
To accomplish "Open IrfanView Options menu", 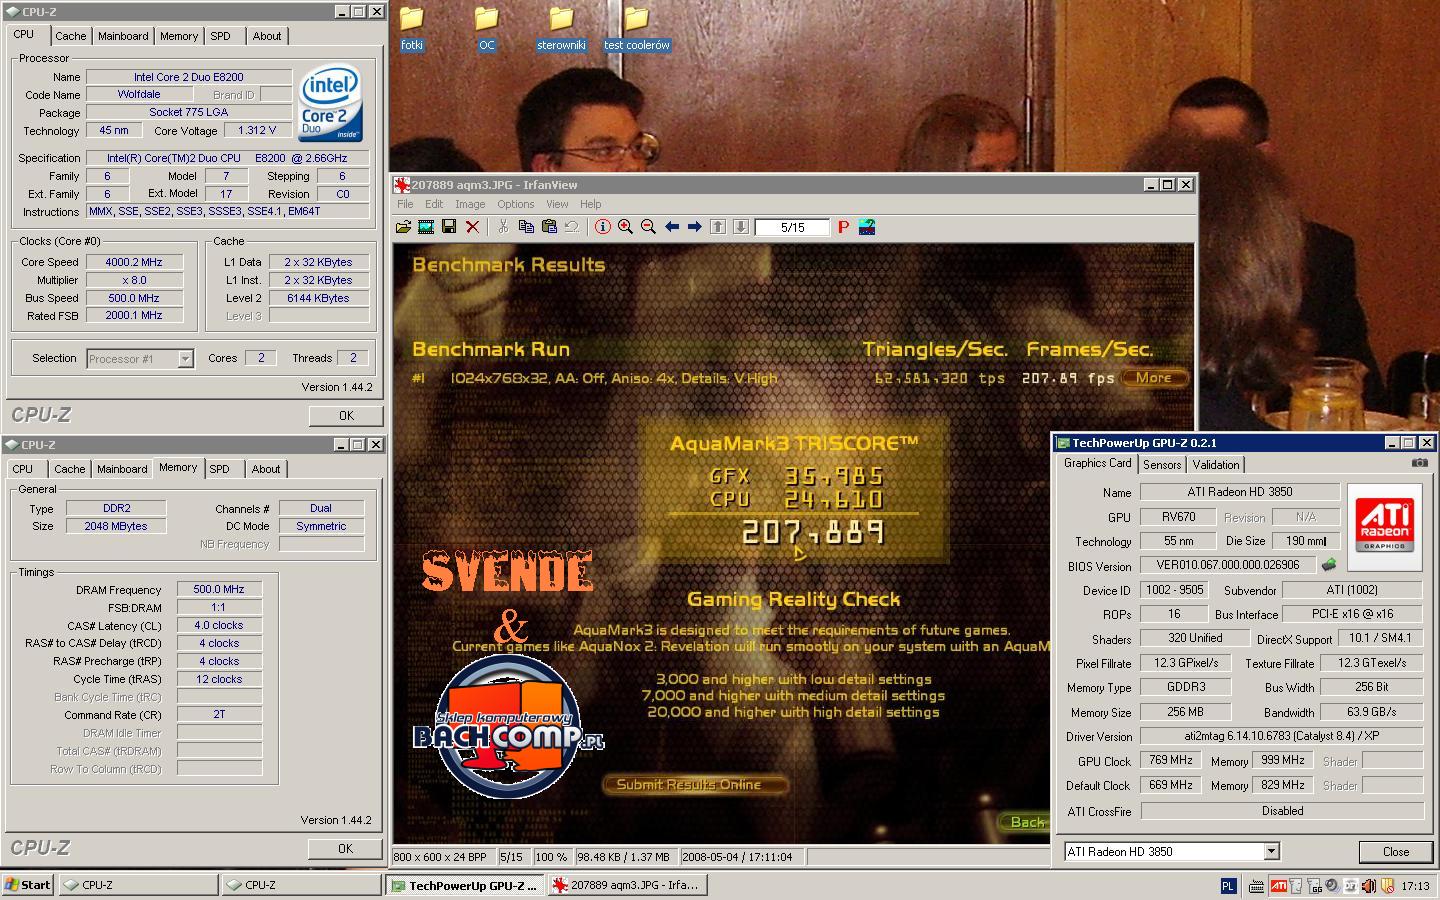I will click(516, 204).
